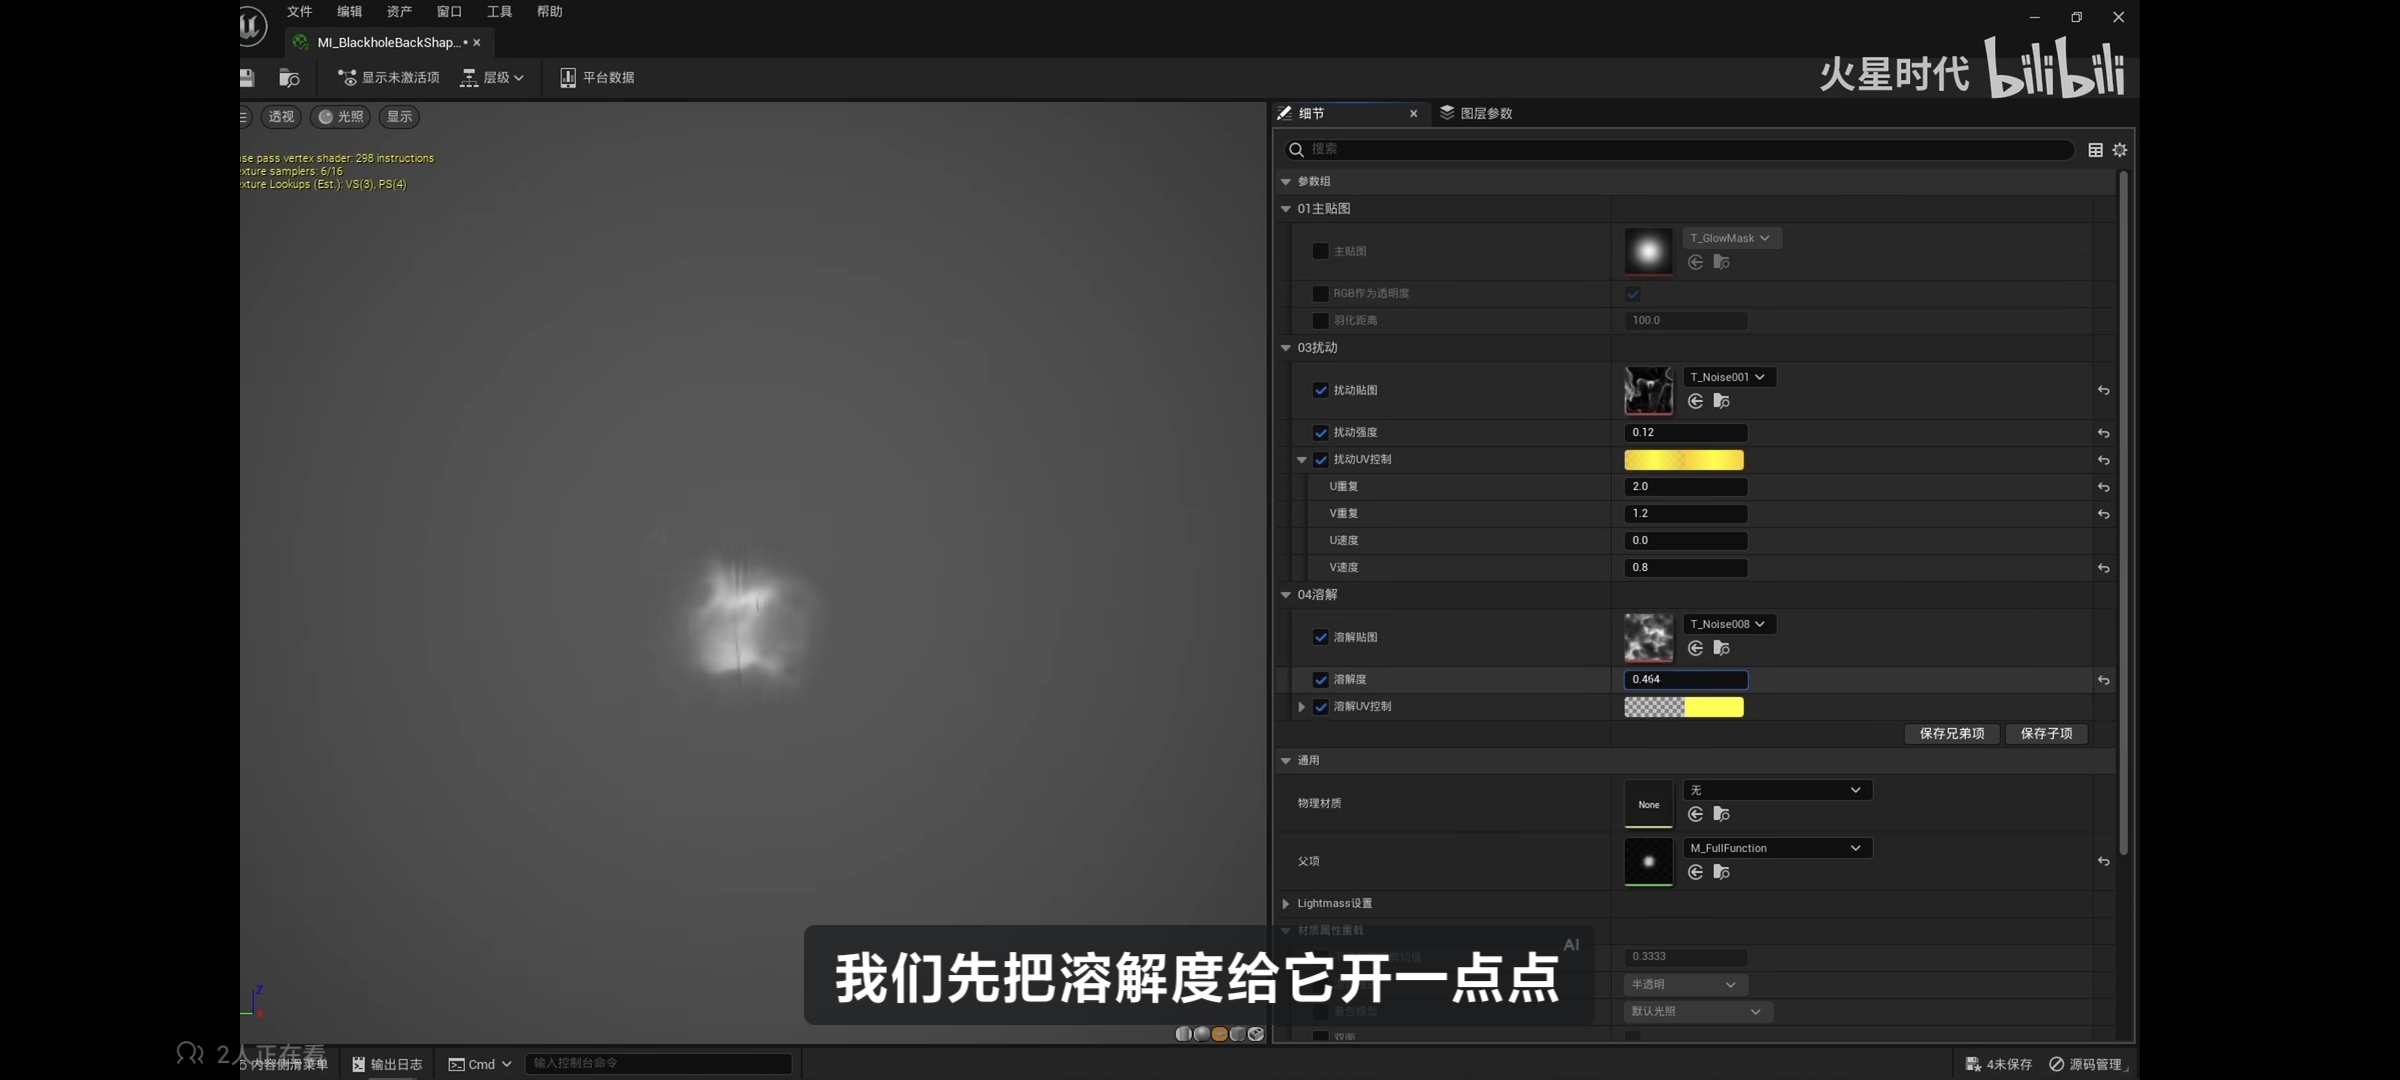Click browse-to-asset icon in the toolbar
The height and width of the screenshot is (1080, 2400).
tap(289, 77)
